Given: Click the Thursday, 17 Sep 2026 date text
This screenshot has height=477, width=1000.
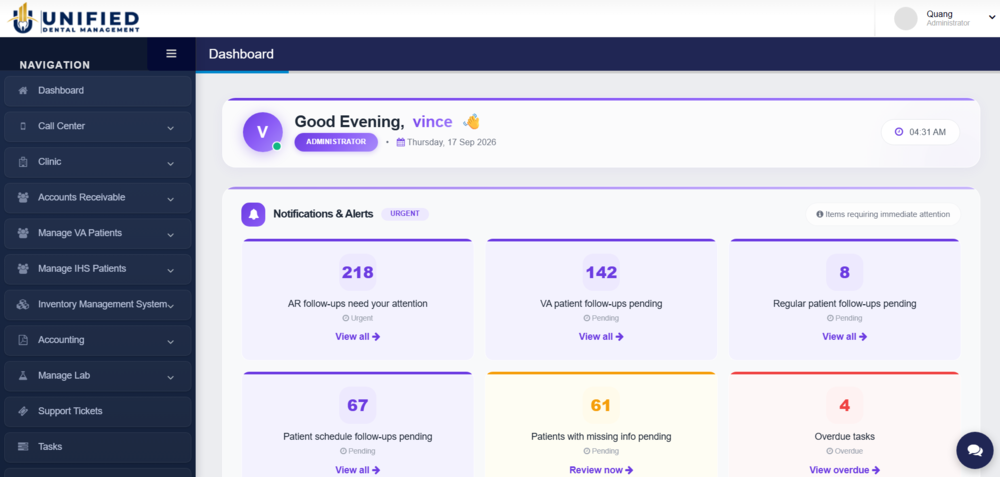Looking at the screenshot, I should (452, 142).
